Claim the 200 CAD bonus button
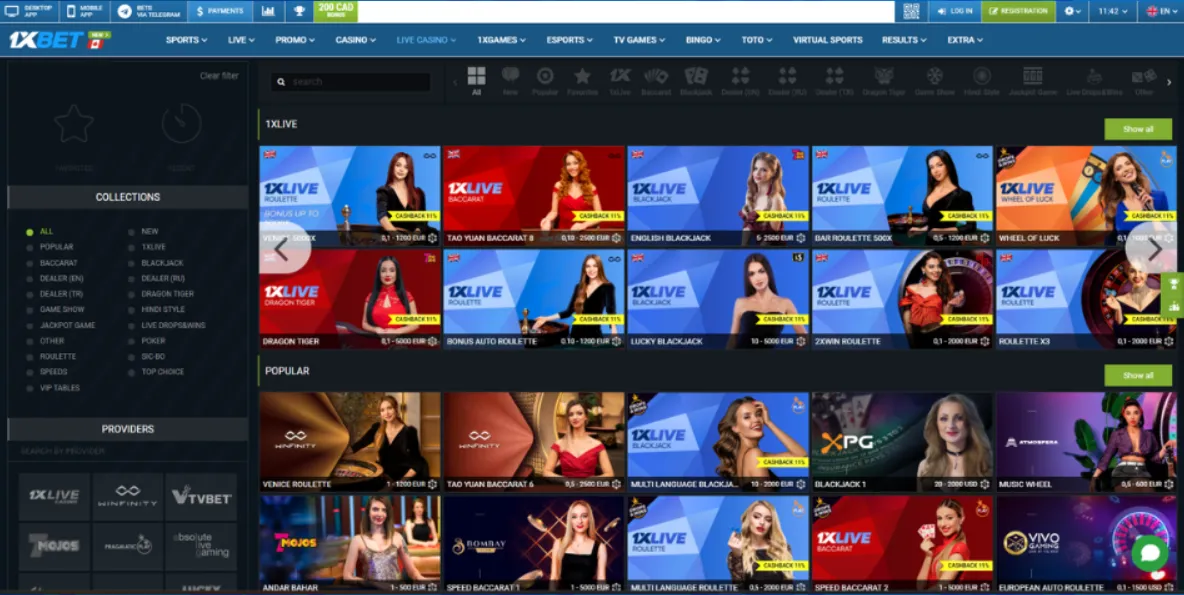The image size is (1184, 595). click(335, 11)
